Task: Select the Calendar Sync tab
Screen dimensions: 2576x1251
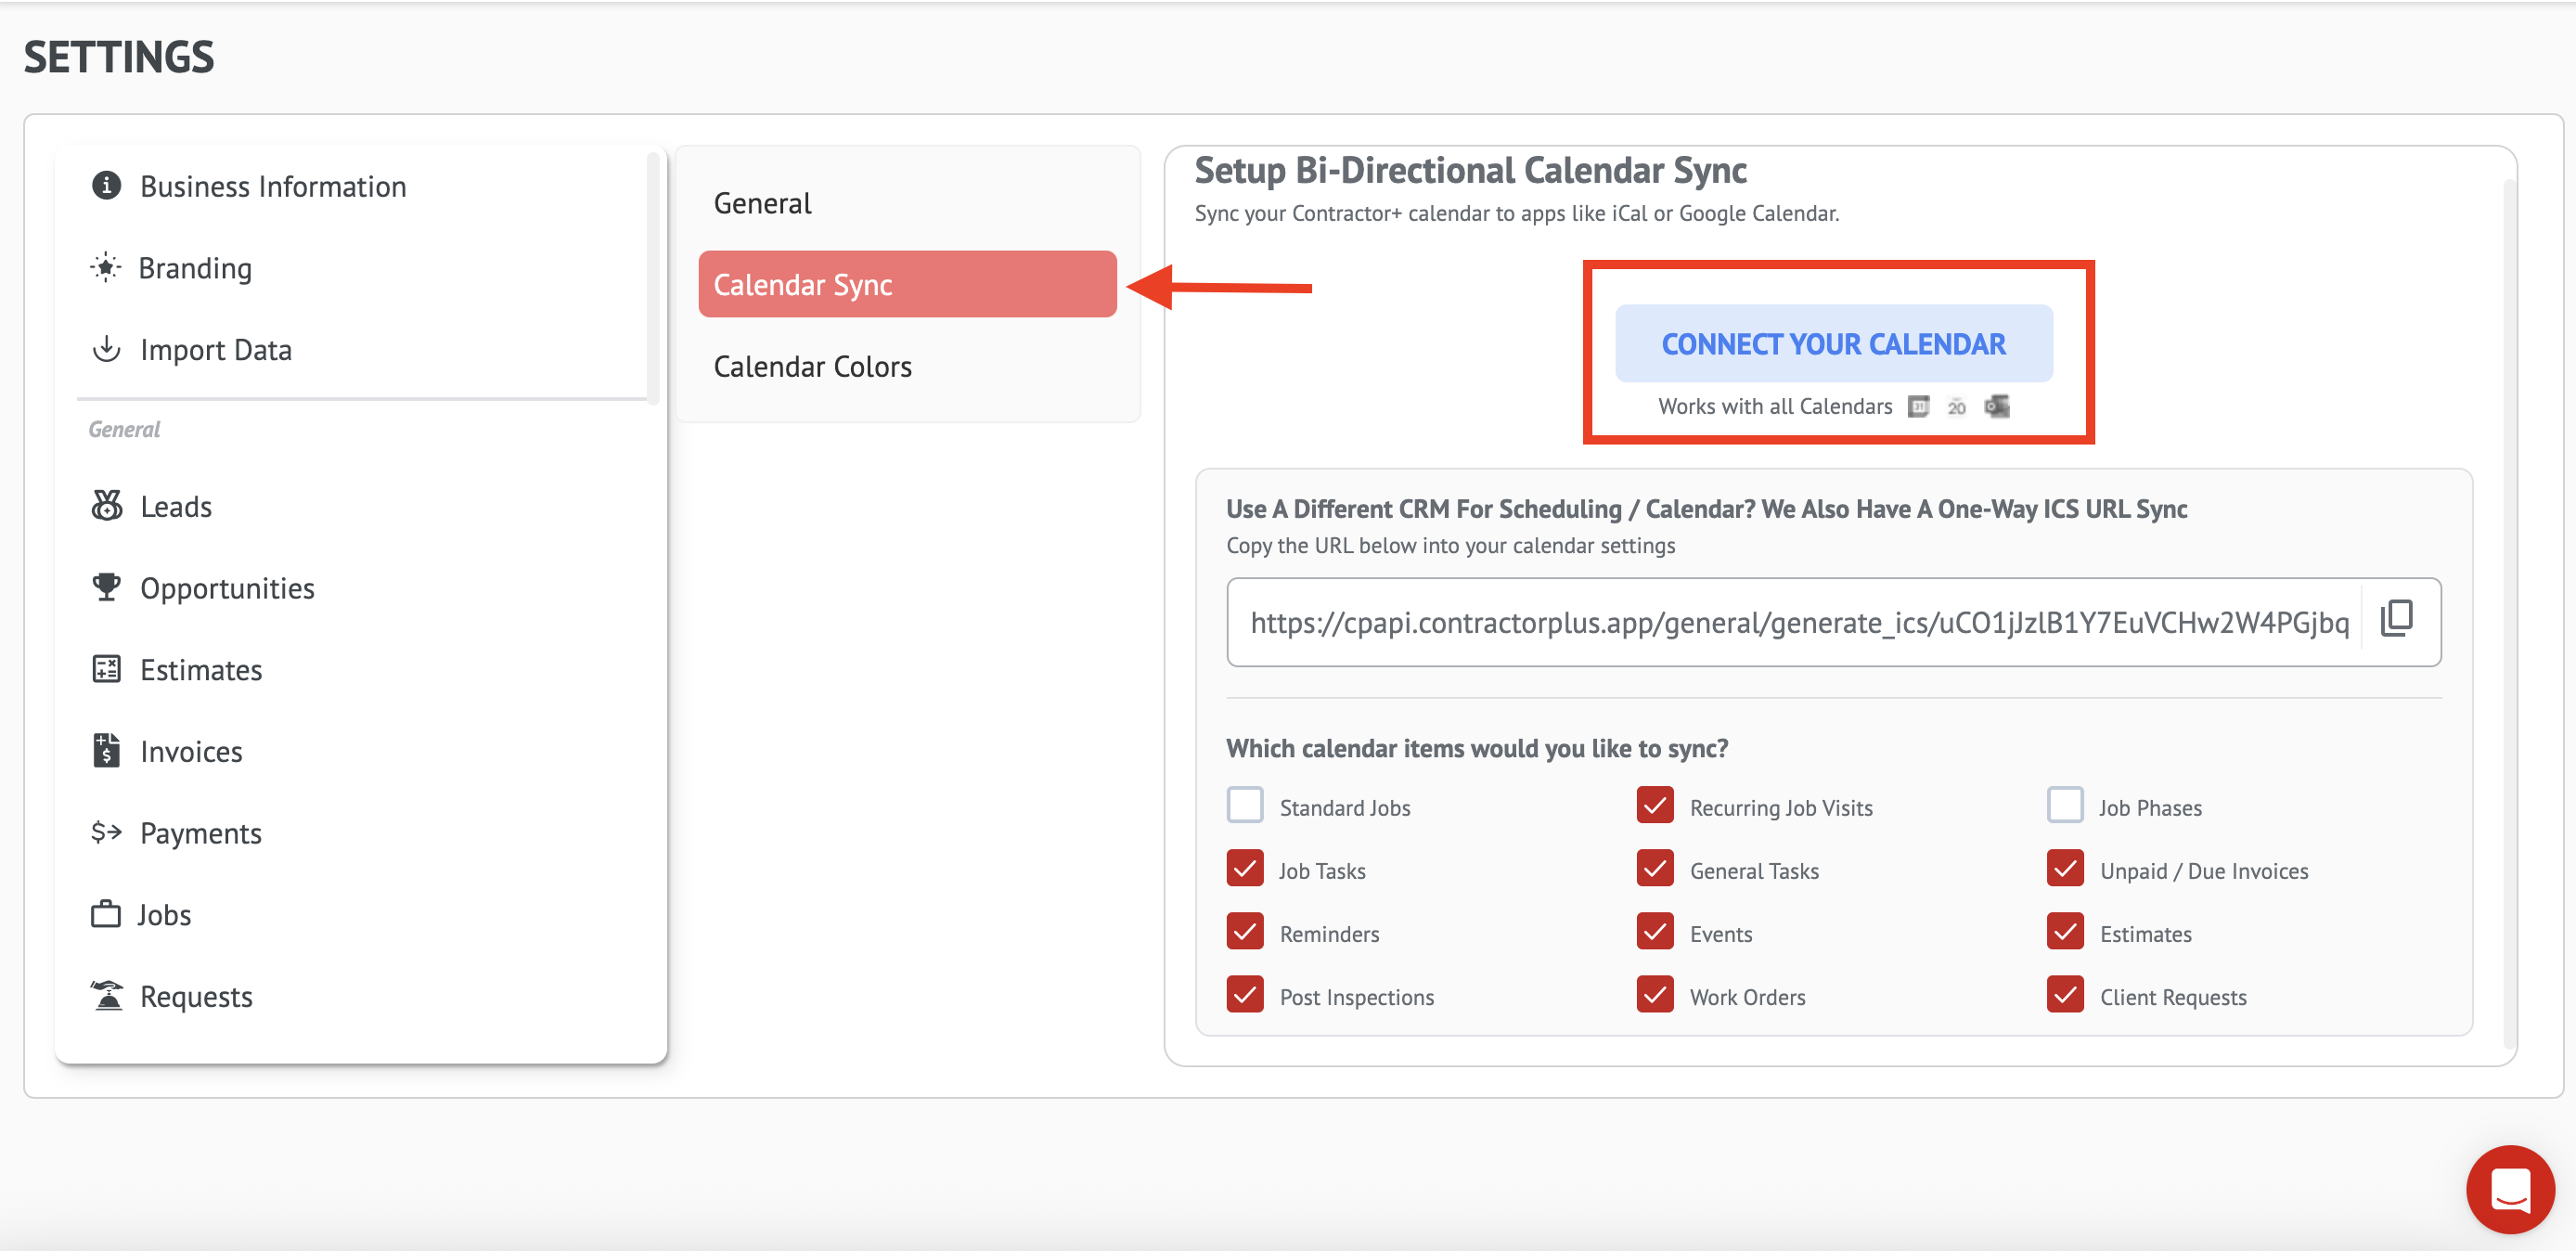Action: click(906, 285)
